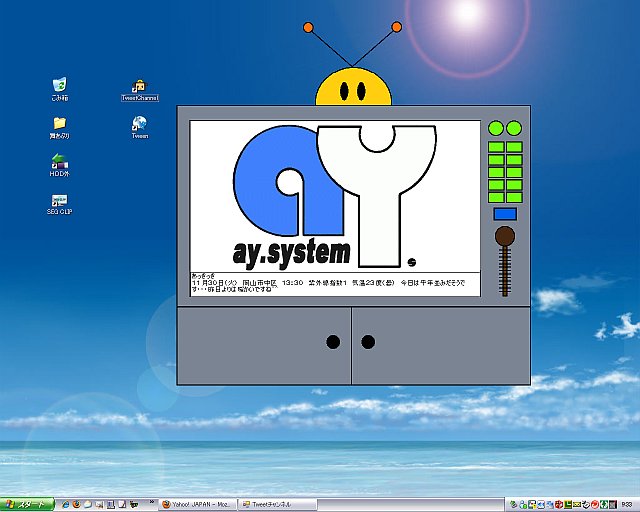This screenshot has height=512, width=640.
Task: Expand hidden Quick Launch items with » chevron
Action: point(152,502)
